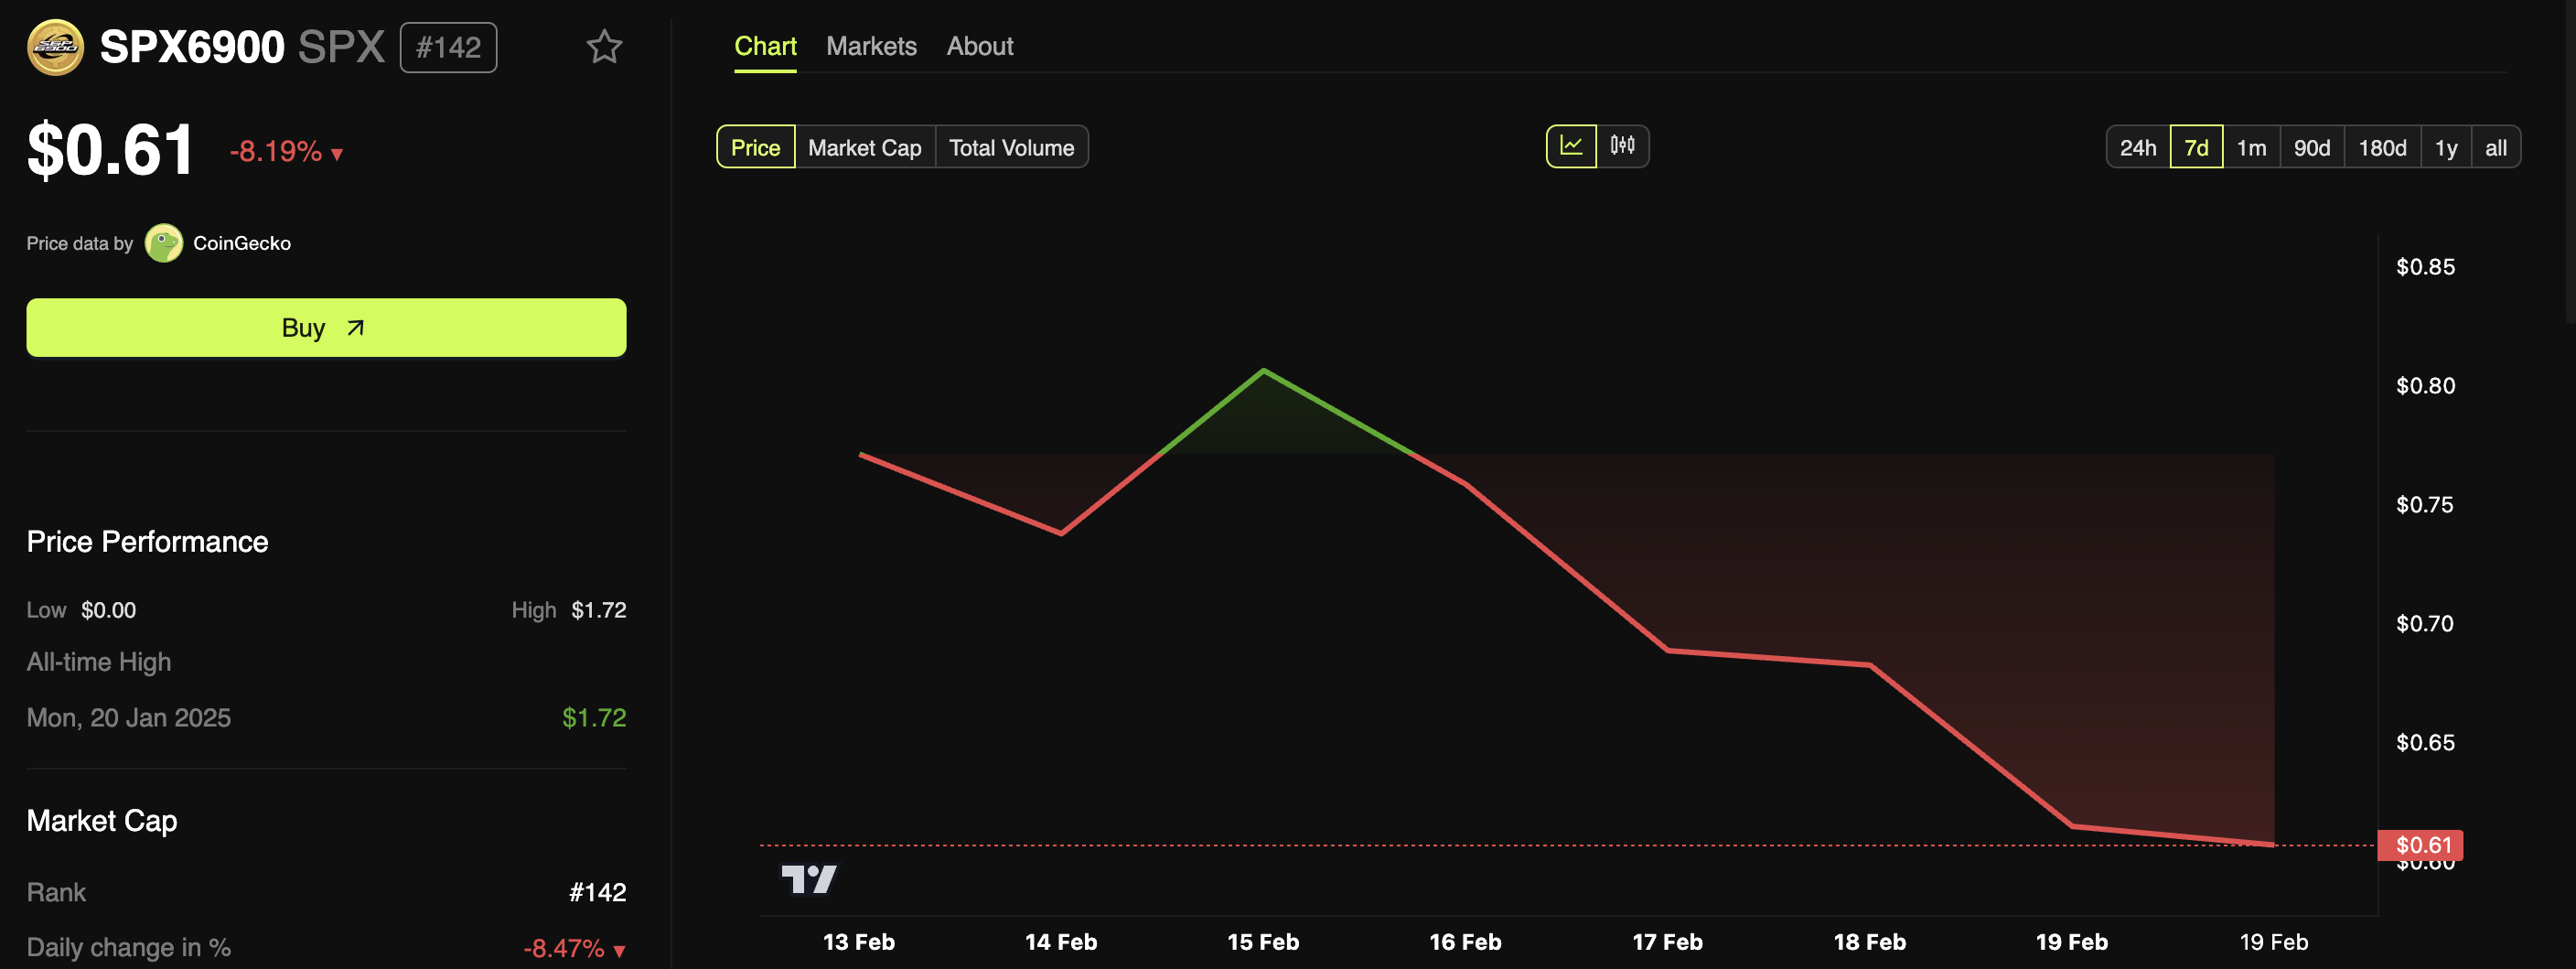Switch to line chart view icon

coord(1571,146)
